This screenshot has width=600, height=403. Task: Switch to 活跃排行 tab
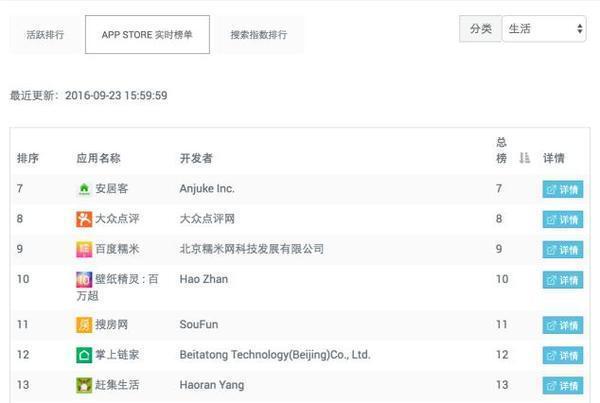tap(45, 35)
